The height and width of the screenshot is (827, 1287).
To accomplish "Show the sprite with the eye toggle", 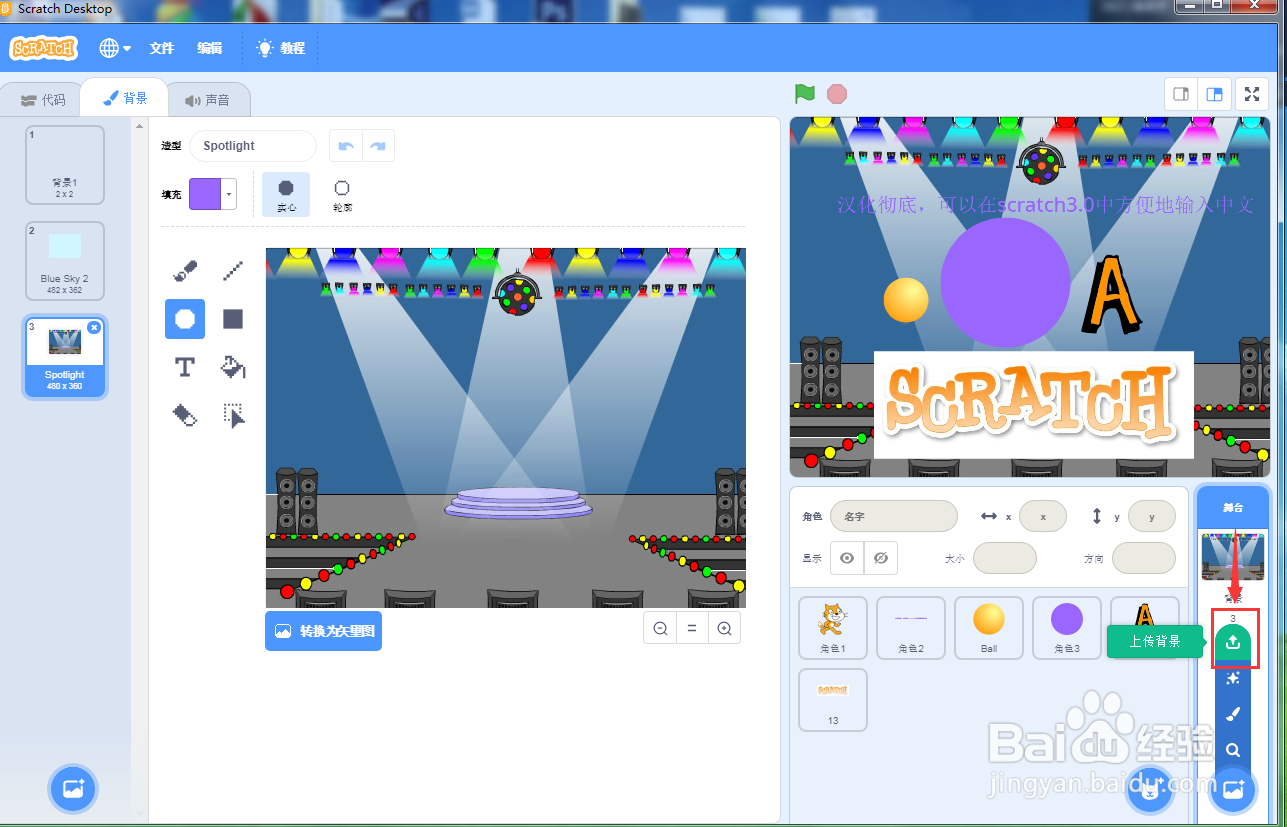I will coord(846,557).
